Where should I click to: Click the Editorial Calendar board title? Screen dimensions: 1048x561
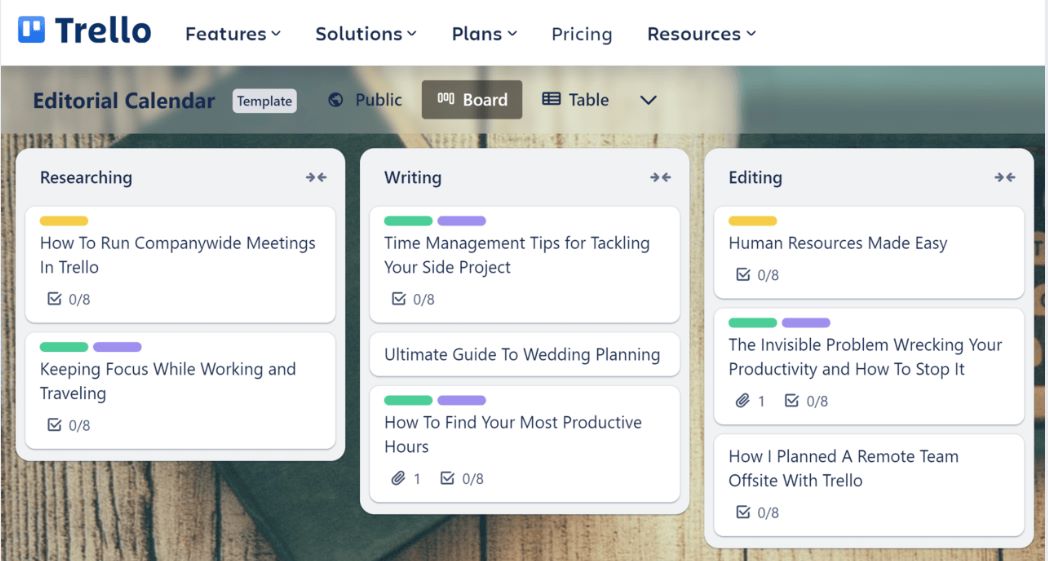124,101
